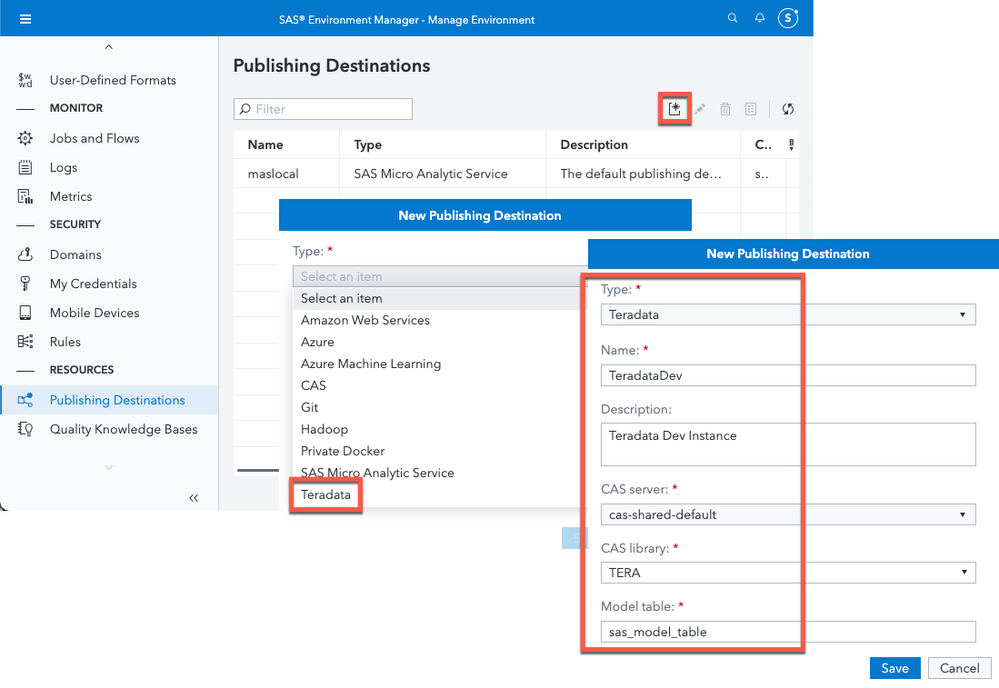This screenshot has height=688, width=999.
Task: Open the CAS library dropdown
Action: pyautogui.click(x=787, y=573)
